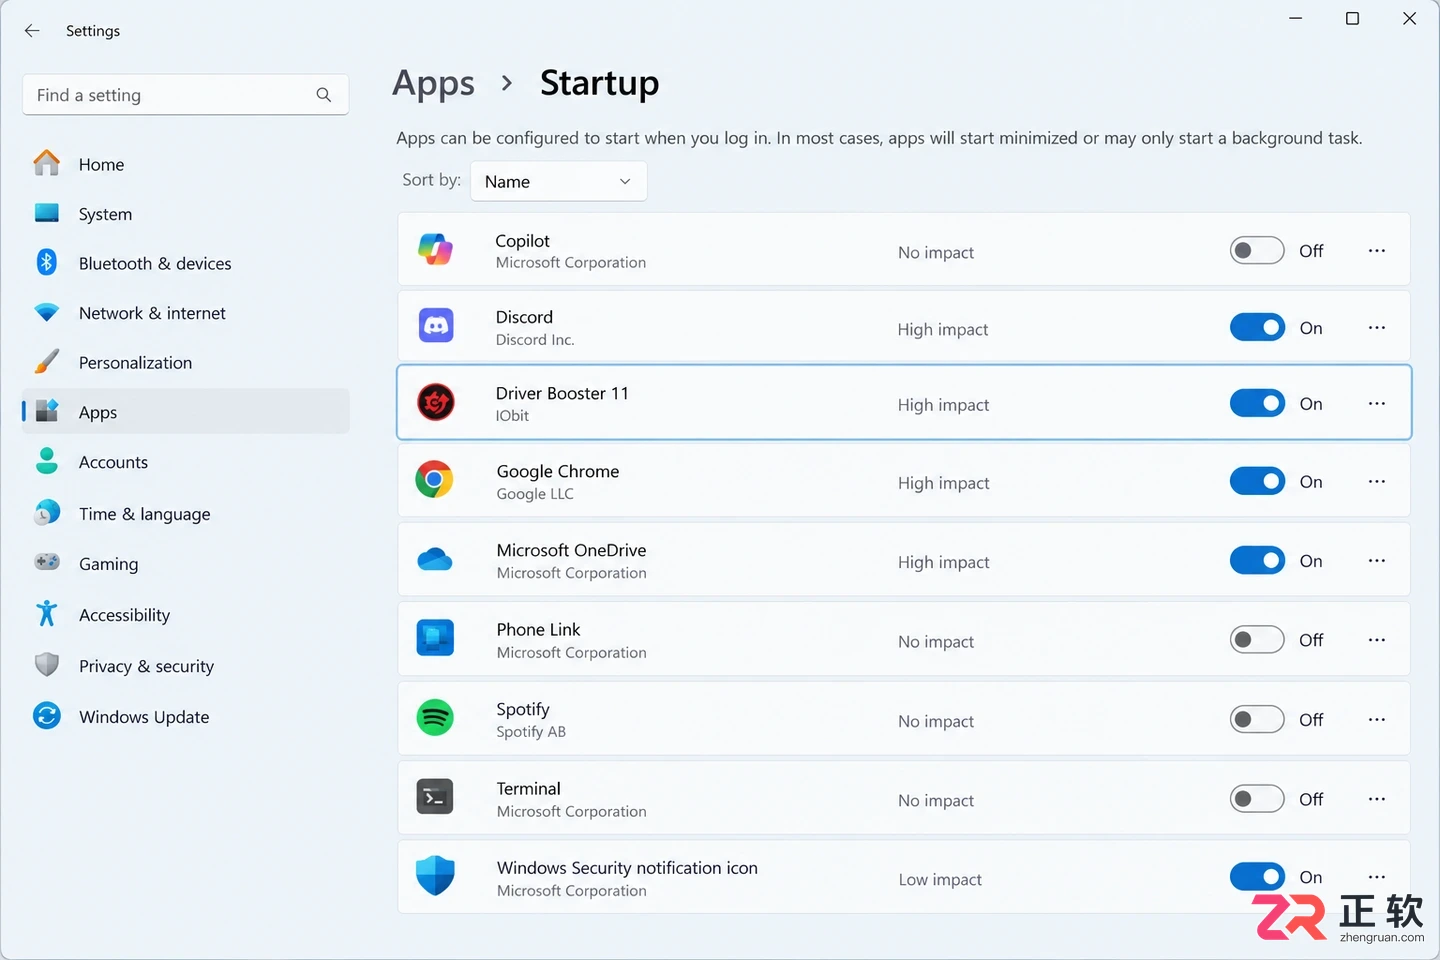
Task: Open more options for Discord
Action: pyautogui.click(x=1377, y=327)
